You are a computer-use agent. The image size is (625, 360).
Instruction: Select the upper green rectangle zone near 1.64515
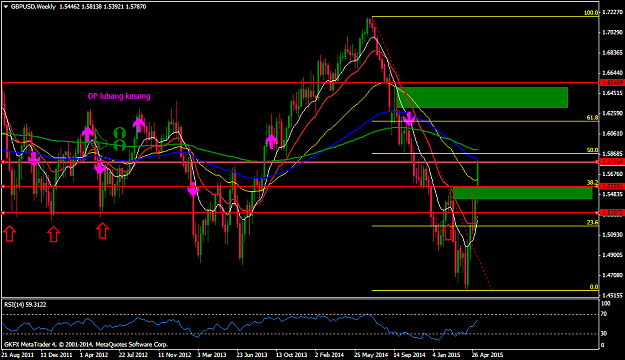point(482,98)
